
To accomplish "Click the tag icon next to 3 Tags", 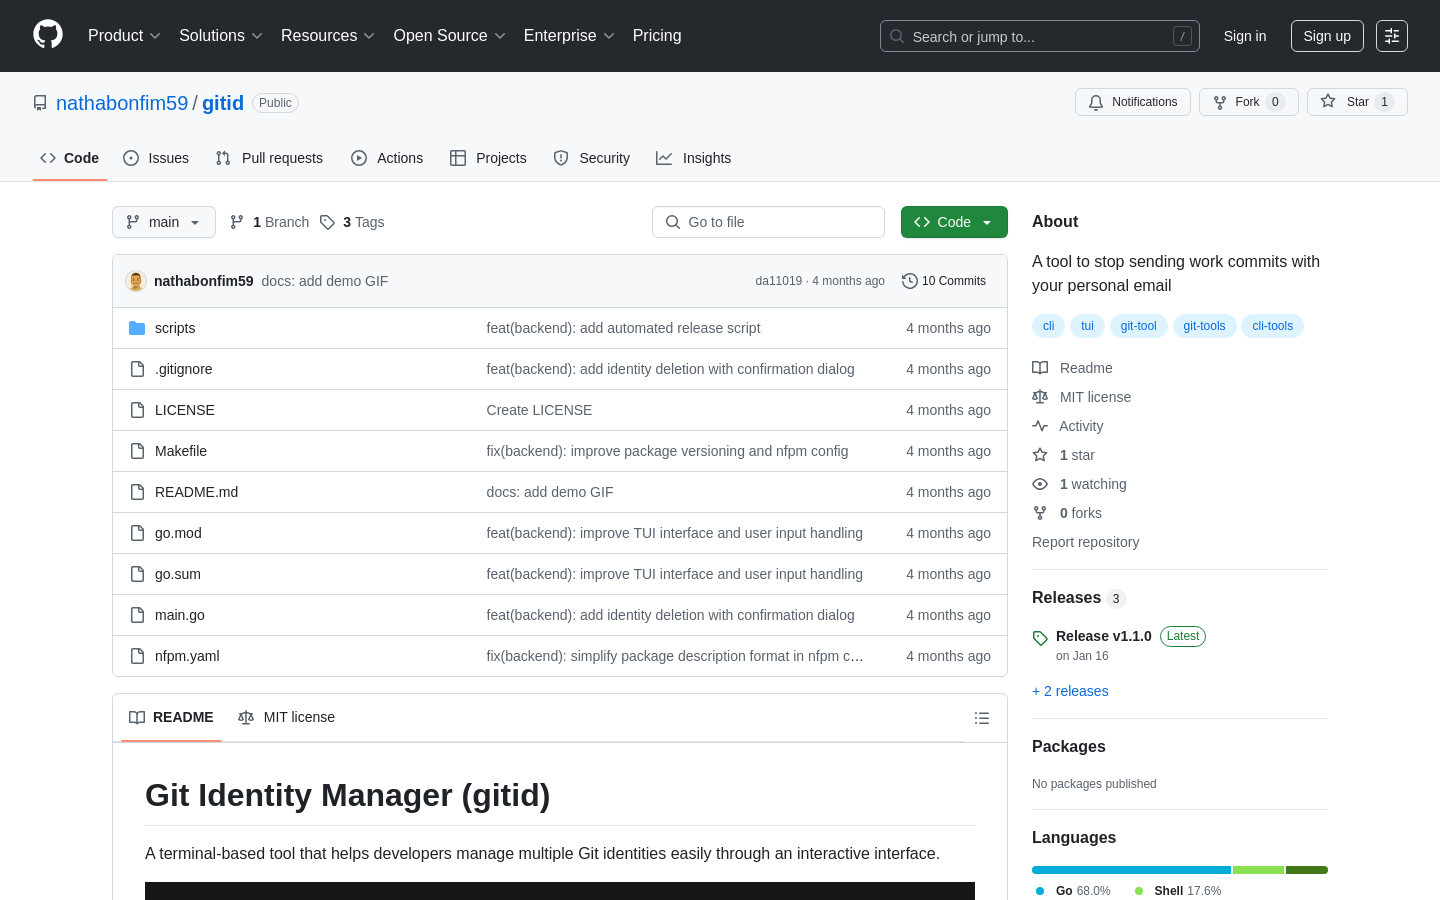I will [x=327, y=222].
